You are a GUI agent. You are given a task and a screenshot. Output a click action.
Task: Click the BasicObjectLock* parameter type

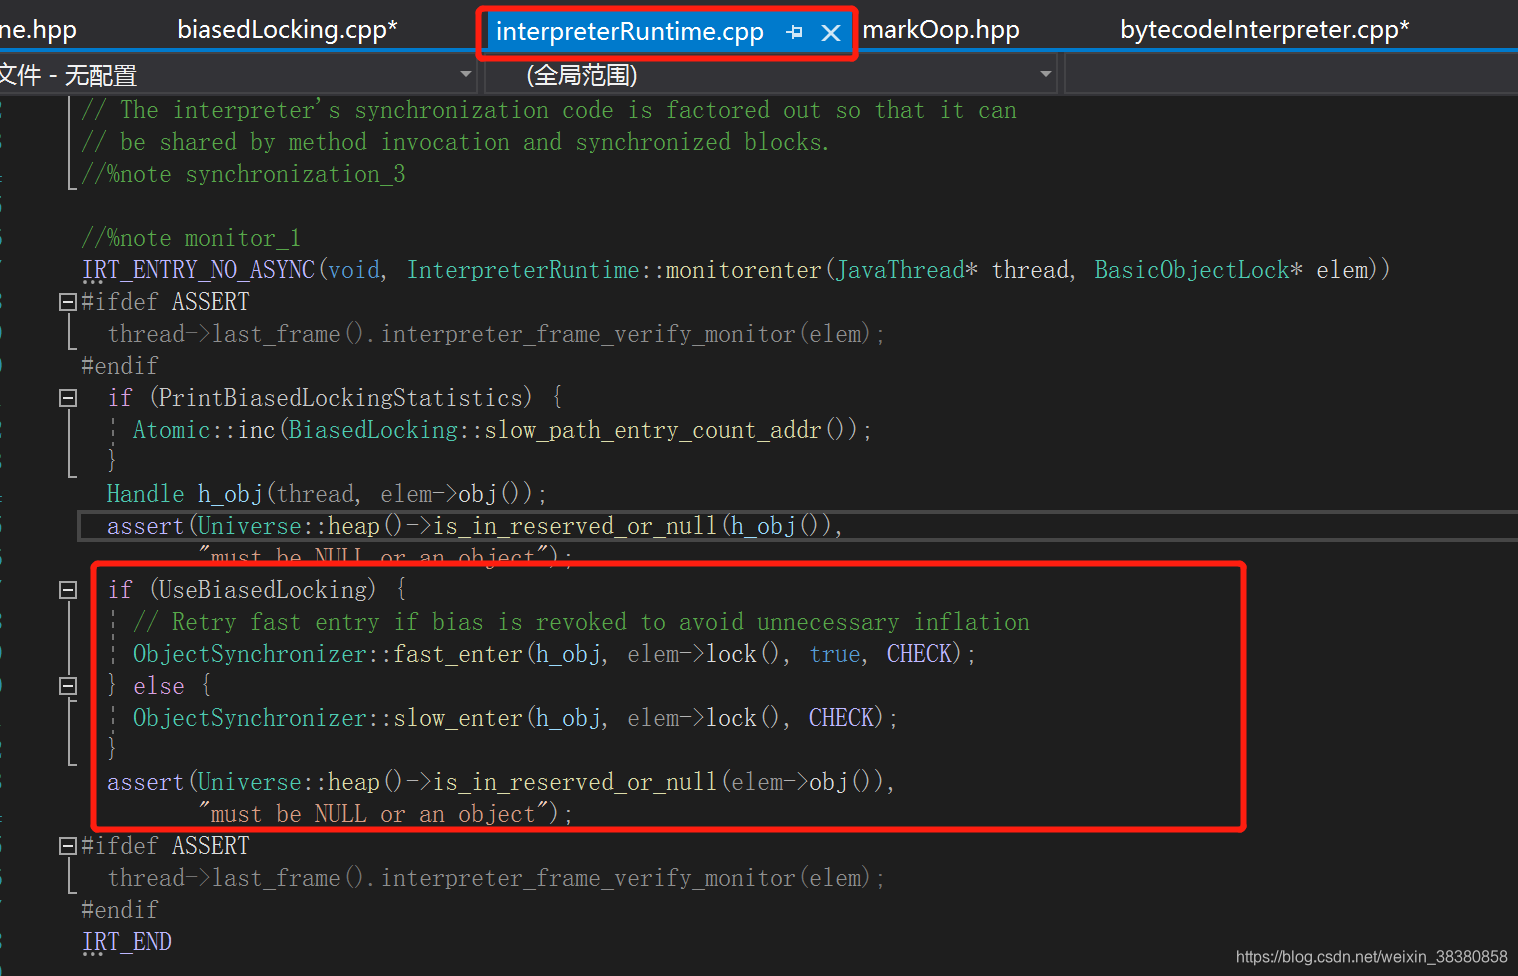[x=1198, y=270]
